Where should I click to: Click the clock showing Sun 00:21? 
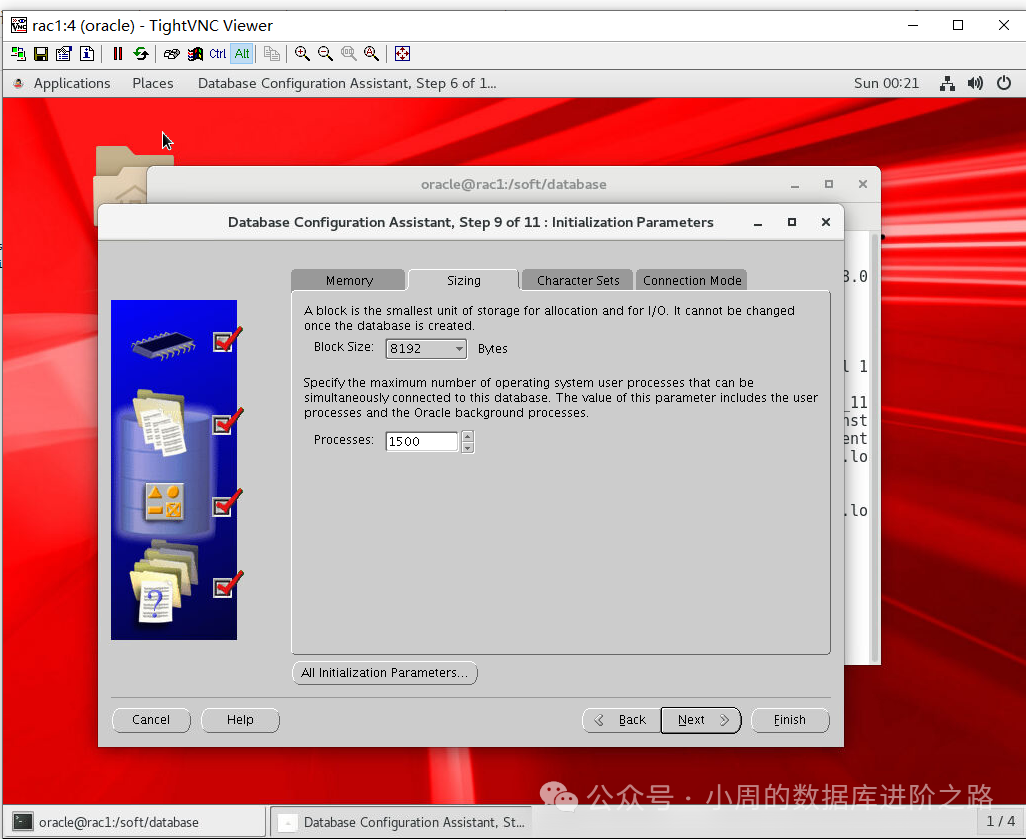[886, 83]
